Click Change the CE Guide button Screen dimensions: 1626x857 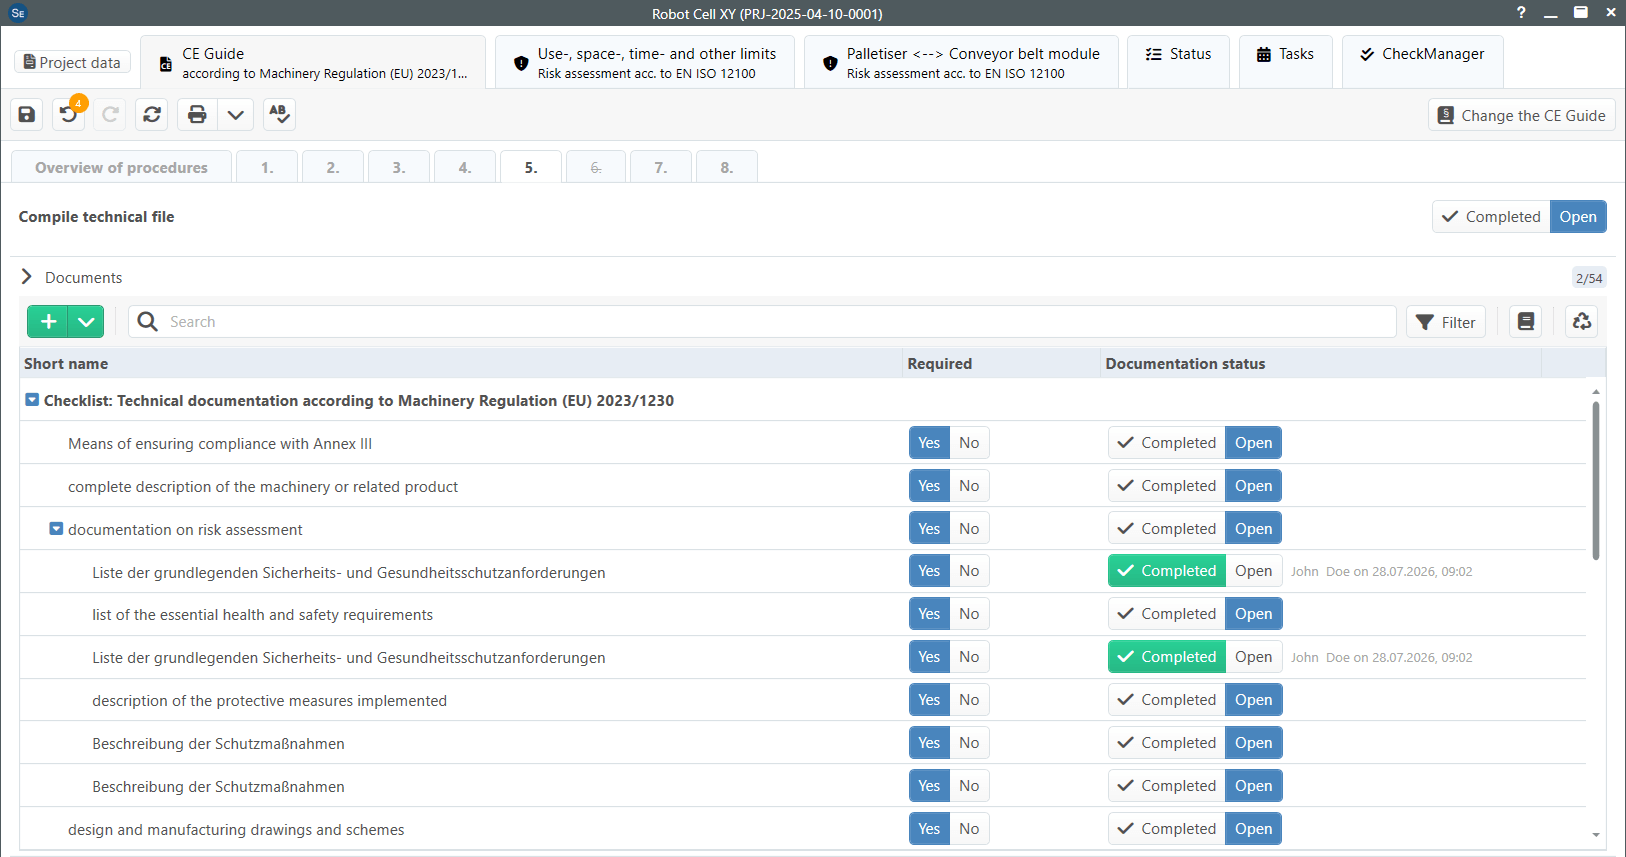(x=1521, y=116)
